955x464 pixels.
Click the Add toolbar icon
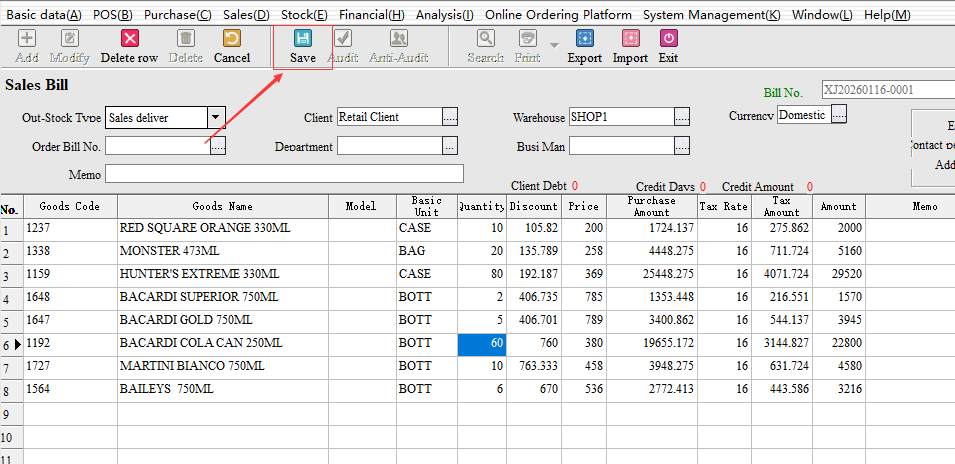pyautogui.click(x=27, y=39)
